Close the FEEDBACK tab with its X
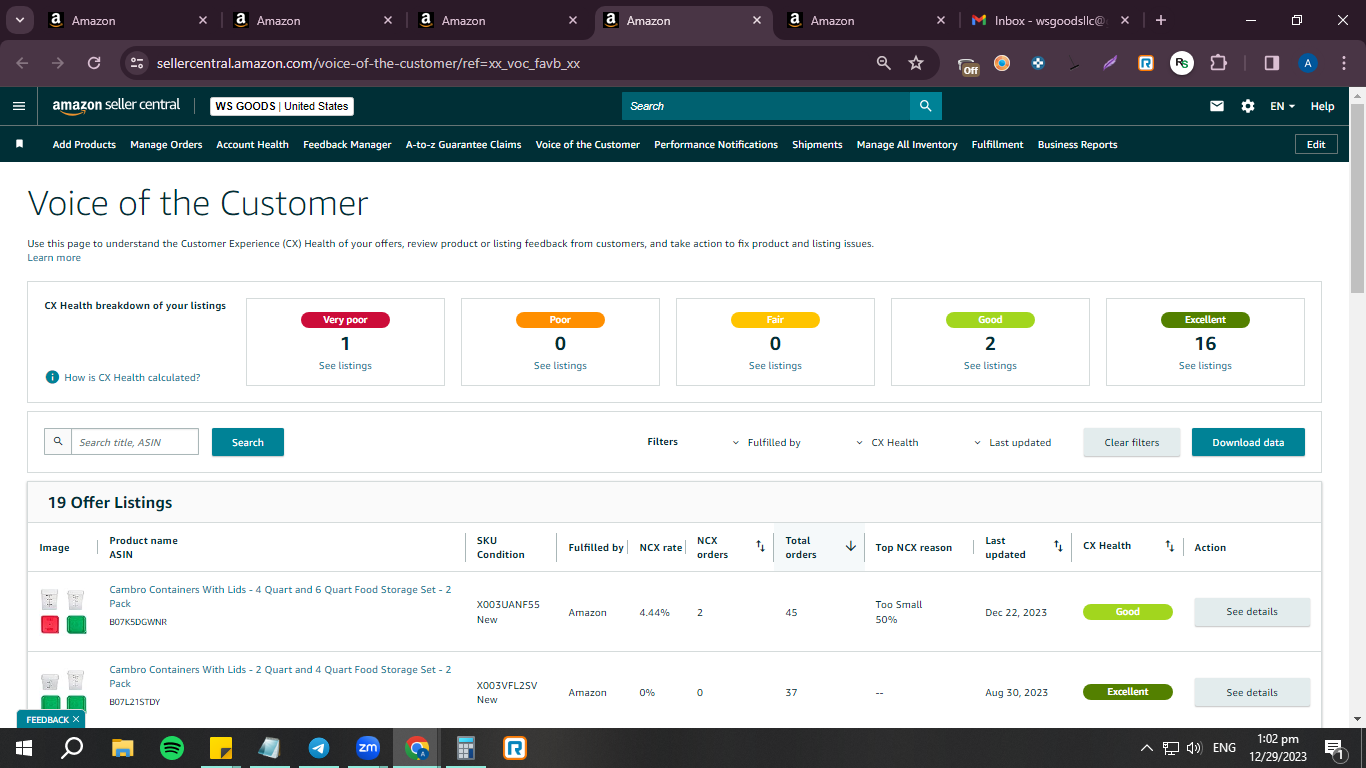The image size is (1366, 768). click(77, 719)
